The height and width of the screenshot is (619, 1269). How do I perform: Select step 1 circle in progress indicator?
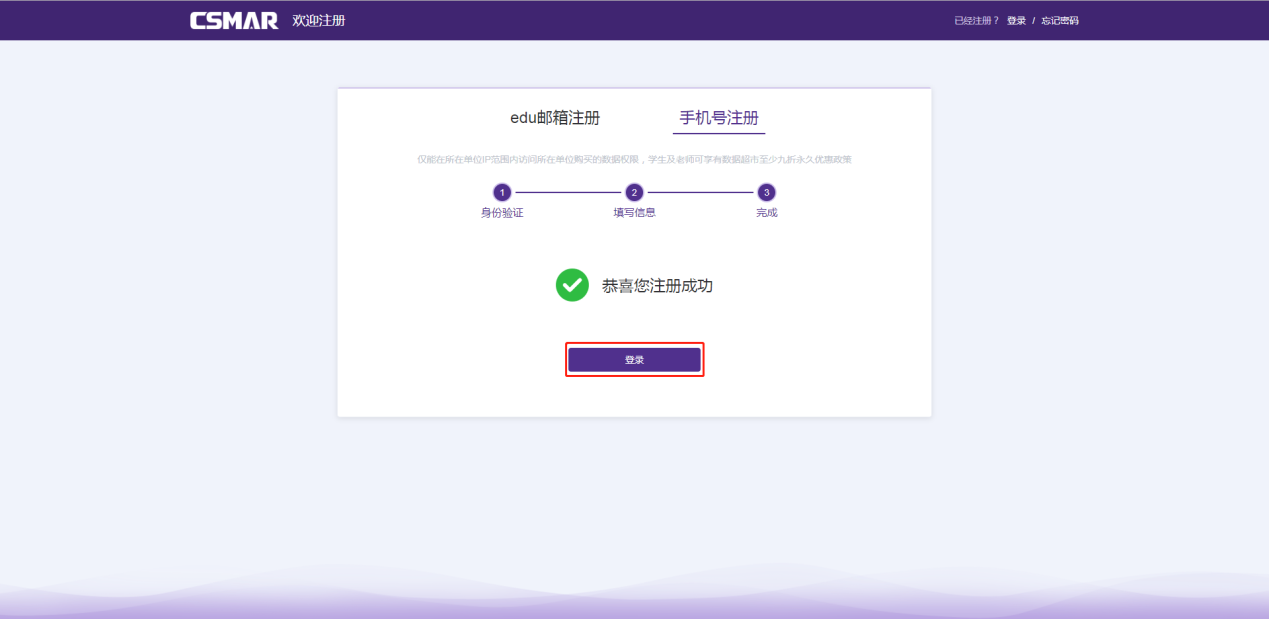[502, 192]
